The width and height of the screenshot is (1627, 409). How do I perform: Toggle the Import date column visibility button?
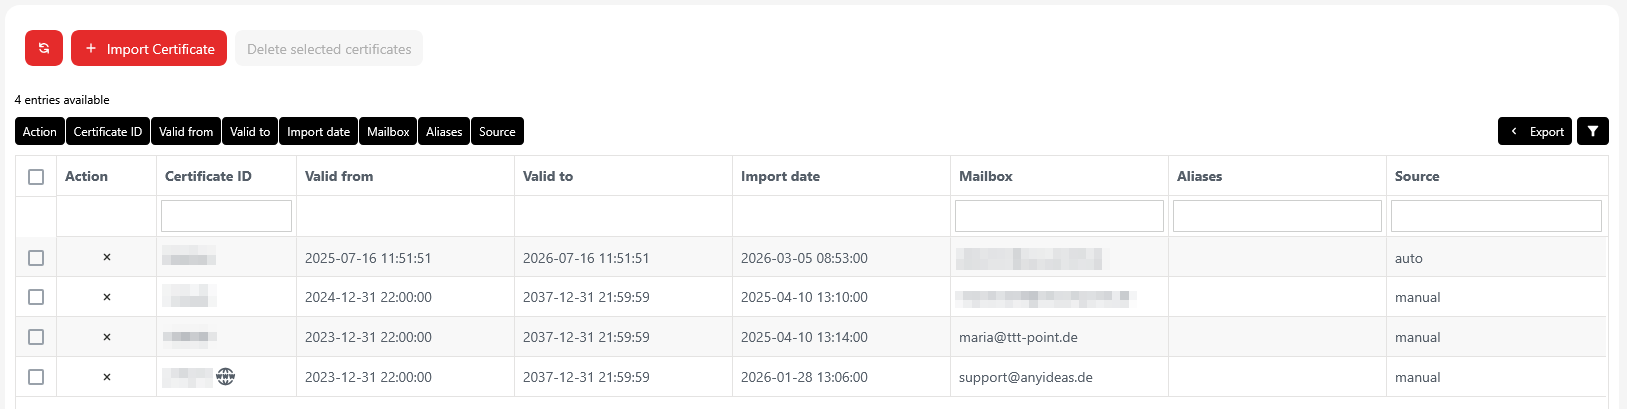318,131
